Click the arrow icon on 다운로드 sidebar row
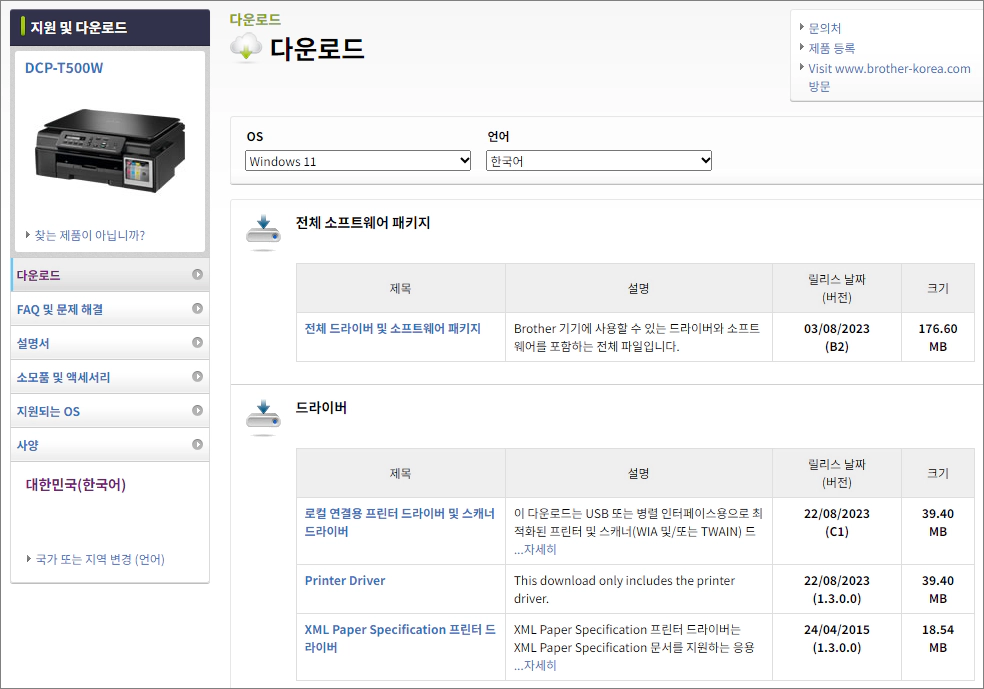Viewport: 984px width, 689px height. coord(197,274)
